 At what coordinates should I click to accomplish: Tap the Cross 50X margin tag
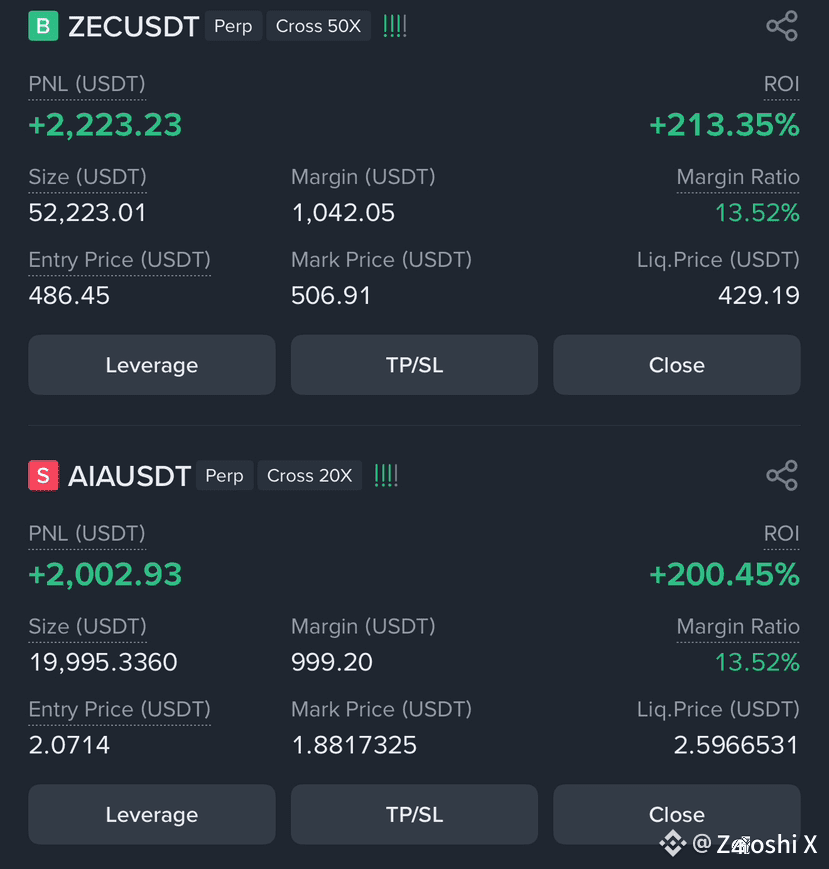click(x=319, y=26)
